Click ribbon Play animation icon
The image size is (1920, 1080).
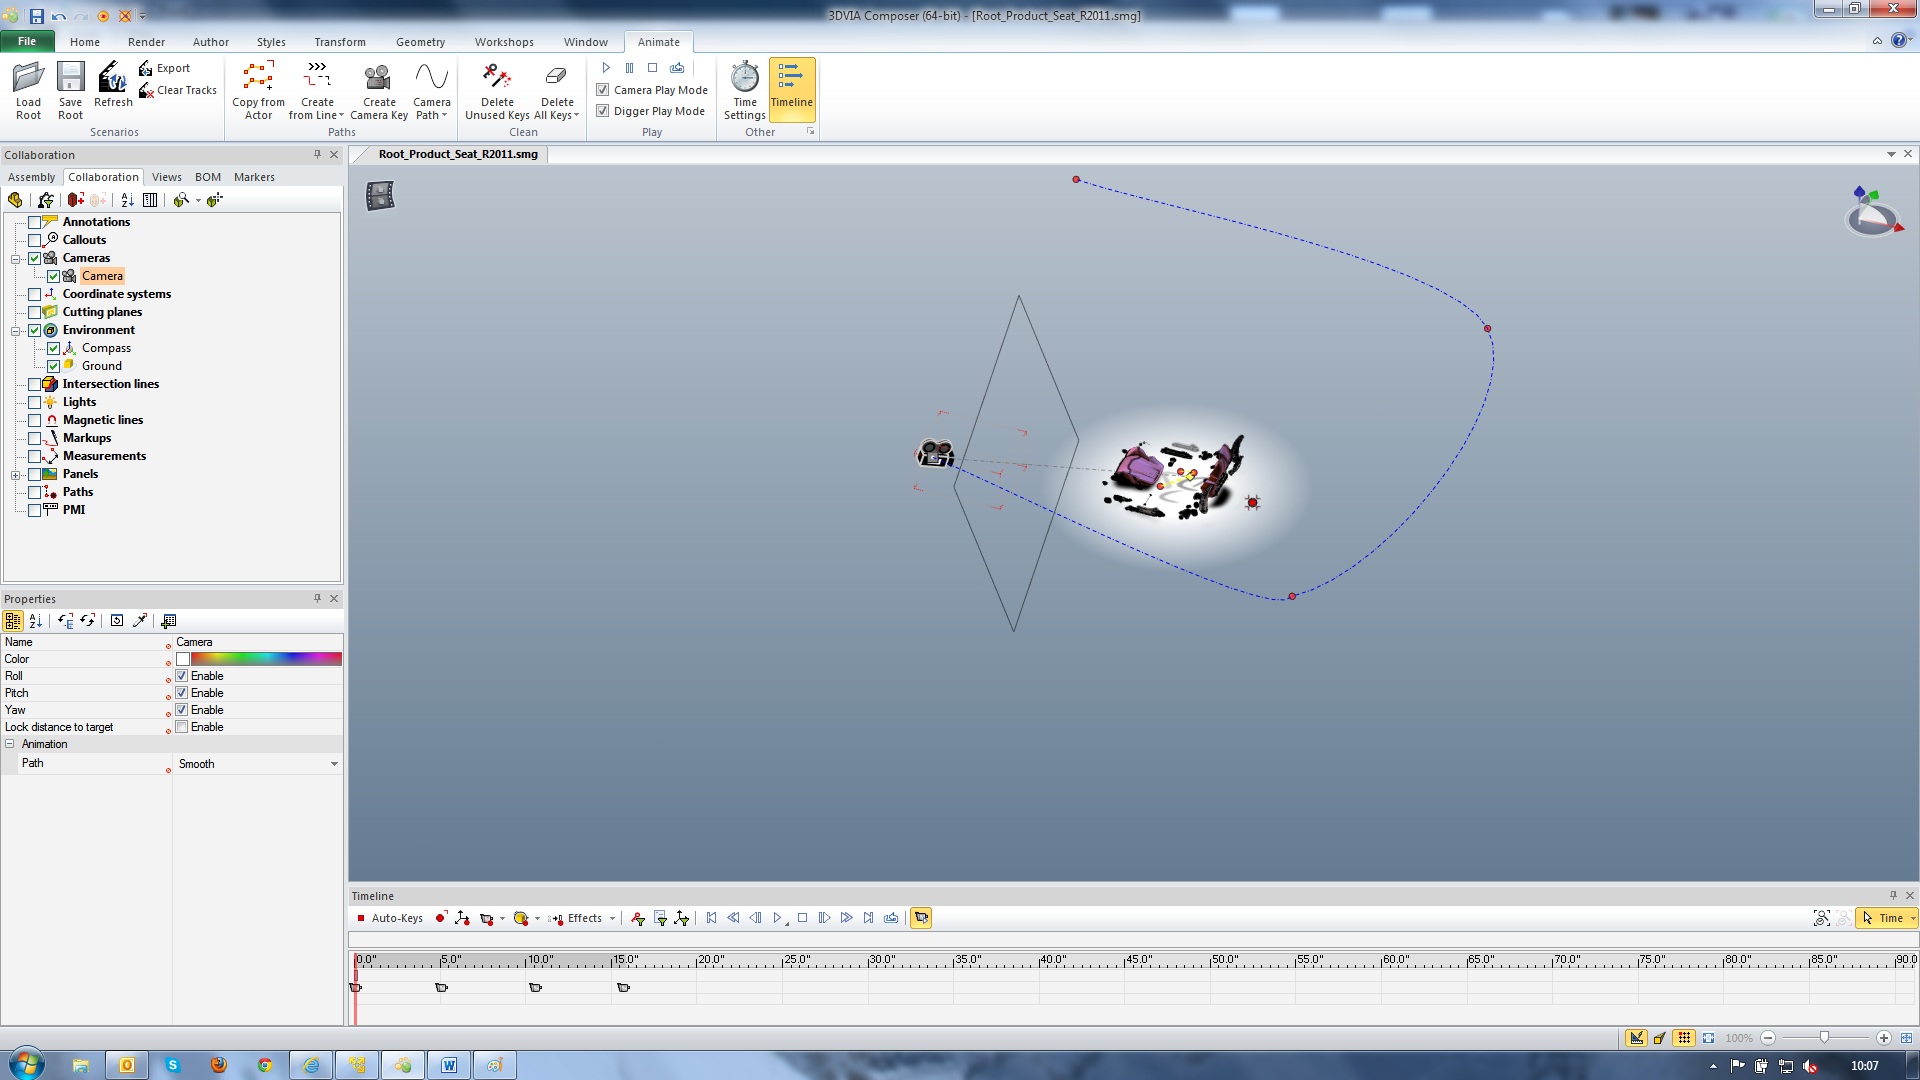pos(606,68)
